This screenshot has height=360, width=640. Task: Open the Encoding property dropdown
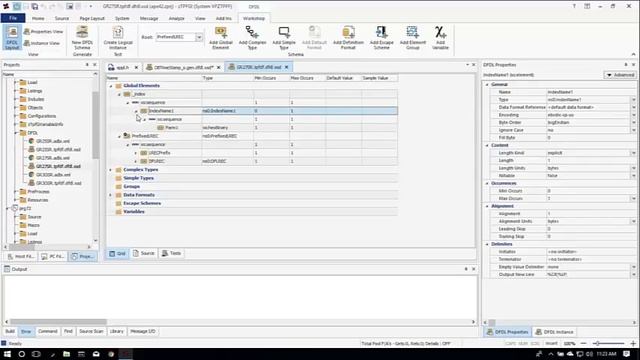pyautogui.click(x=633, y=115)
